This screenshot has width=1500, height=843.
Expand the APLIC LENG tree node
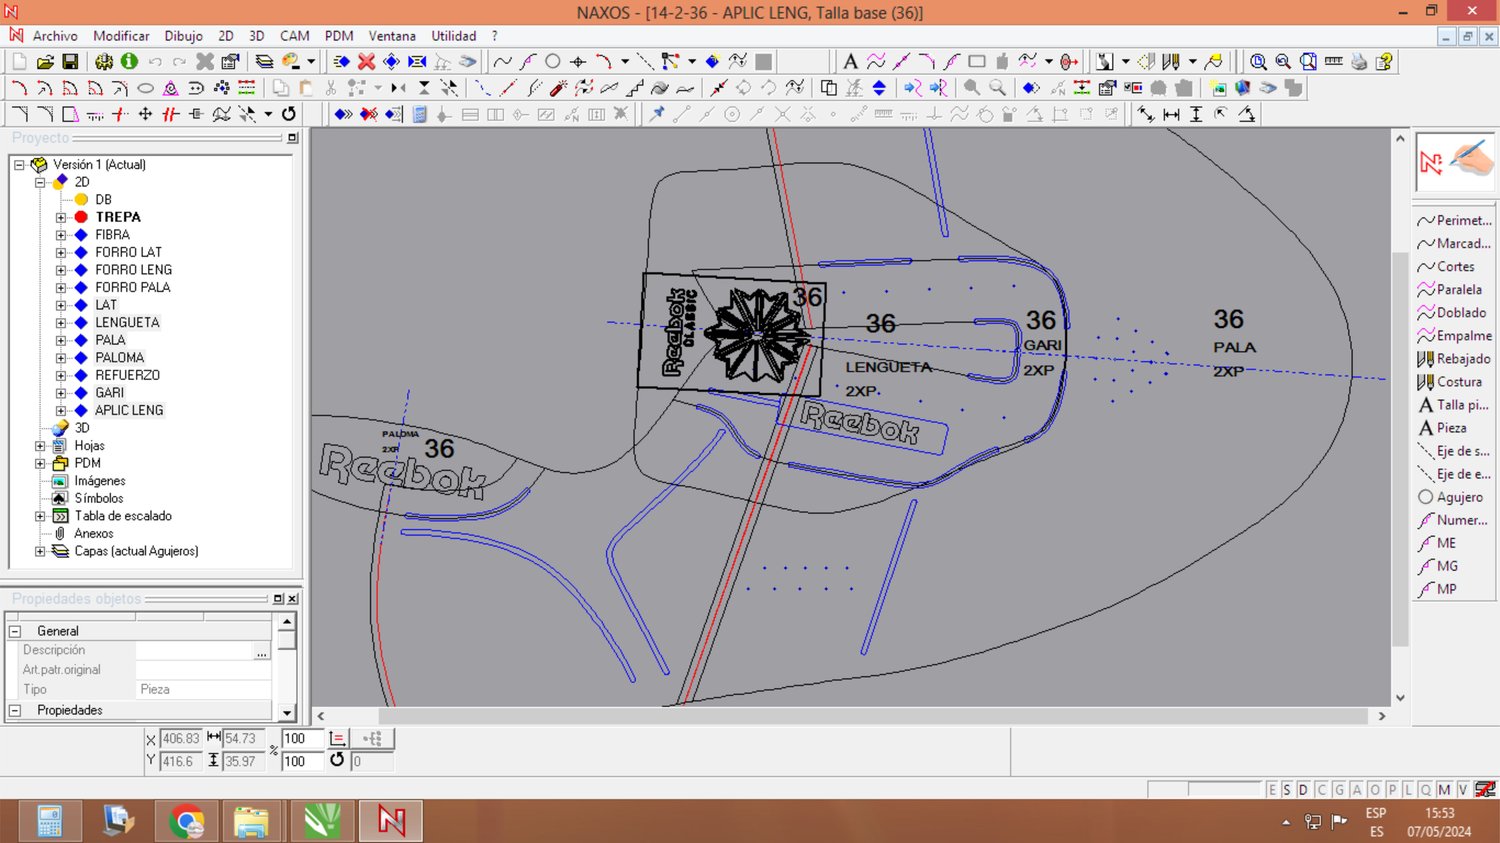(61, 411)
